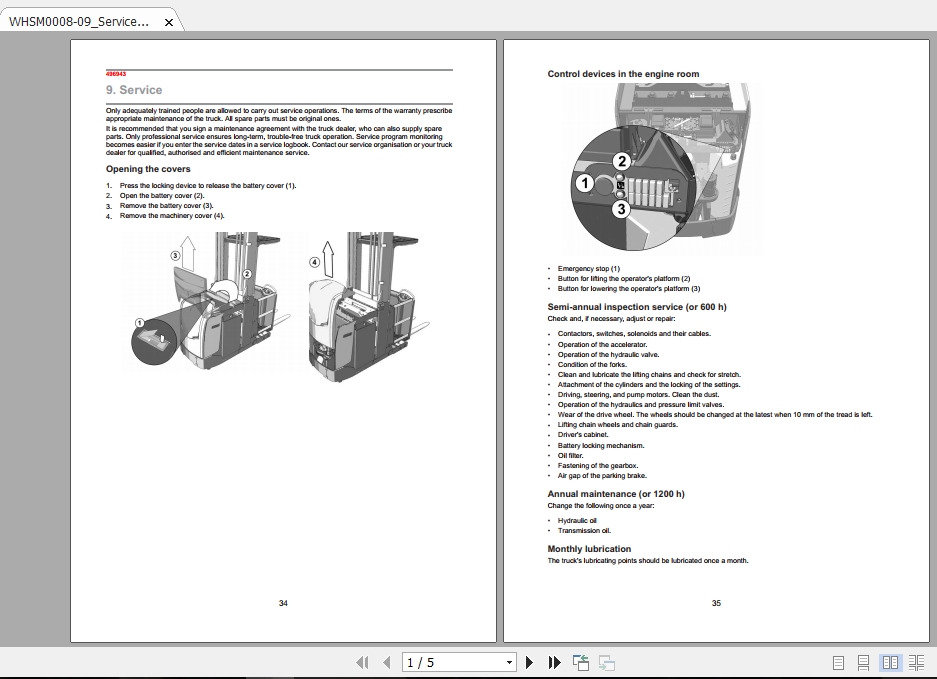
Task: Enable continuous single-page scrolling mode
Action: pos(864,662)
